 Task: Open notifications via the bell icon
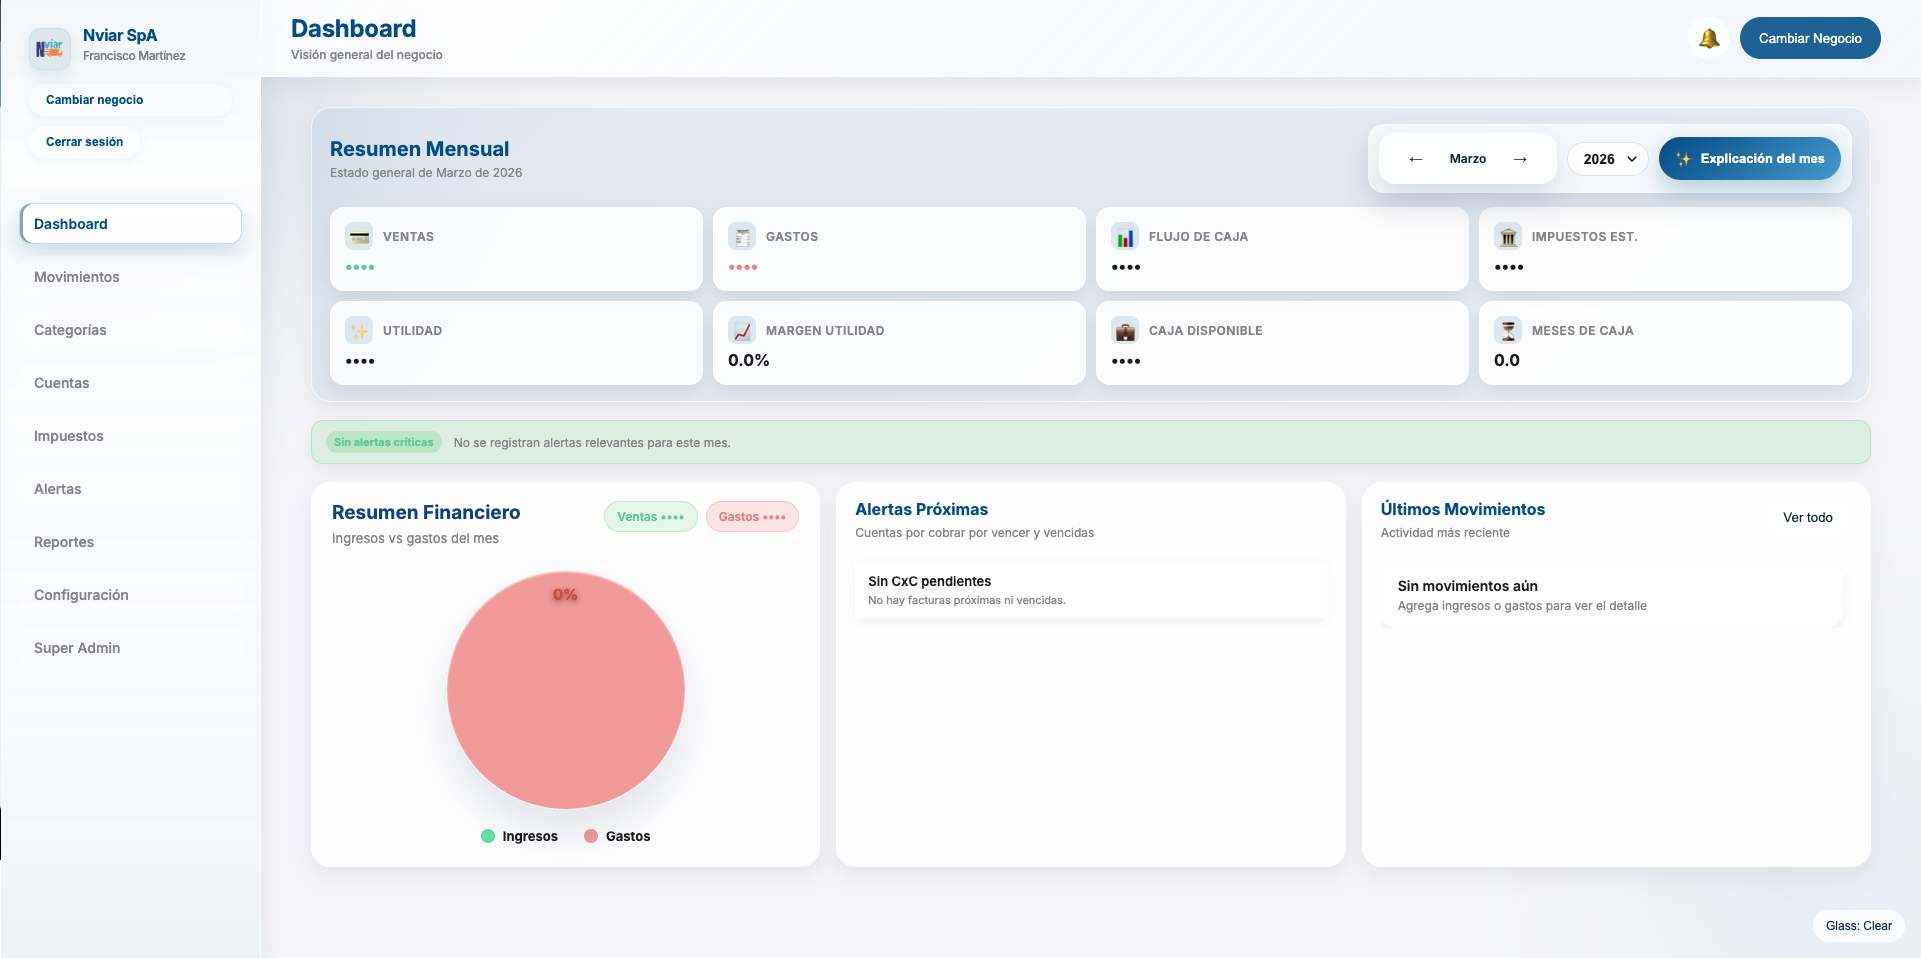pos(1709,37)
